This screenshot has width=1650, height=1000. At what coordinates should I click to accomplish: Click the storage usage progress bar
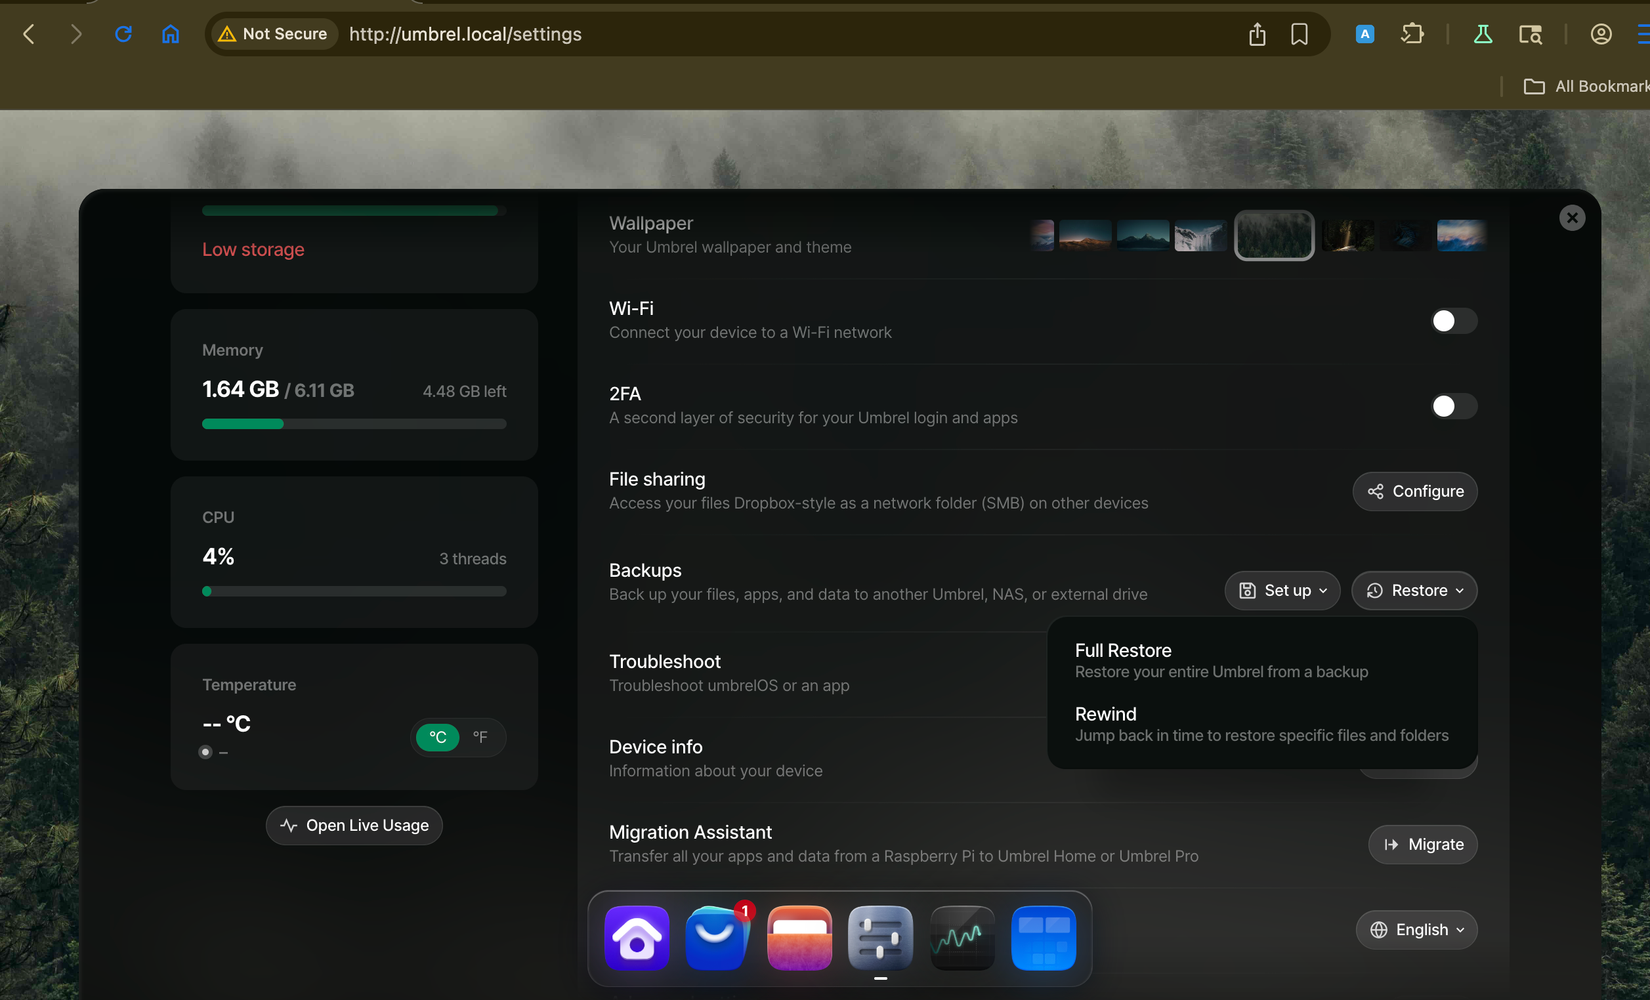(354, 211)
